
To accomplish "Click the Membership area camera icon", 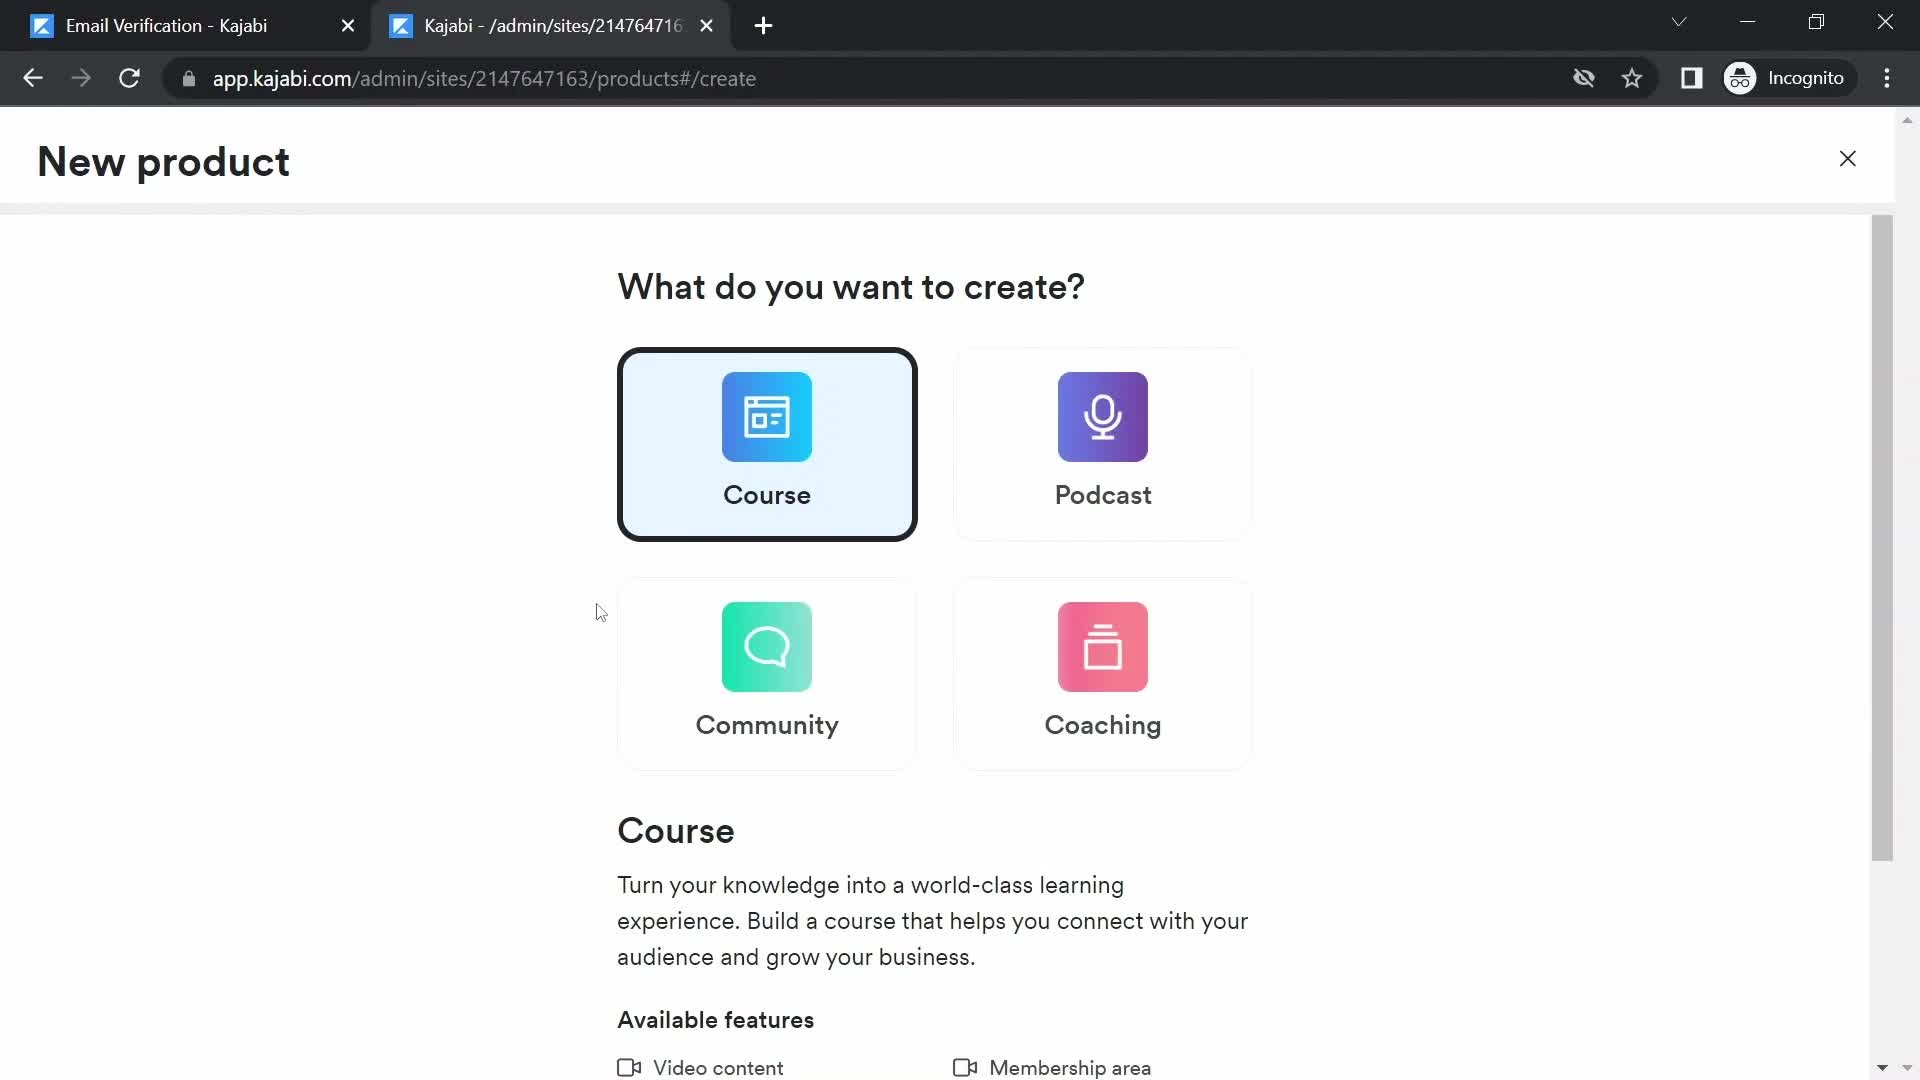I will (965, 1068).
